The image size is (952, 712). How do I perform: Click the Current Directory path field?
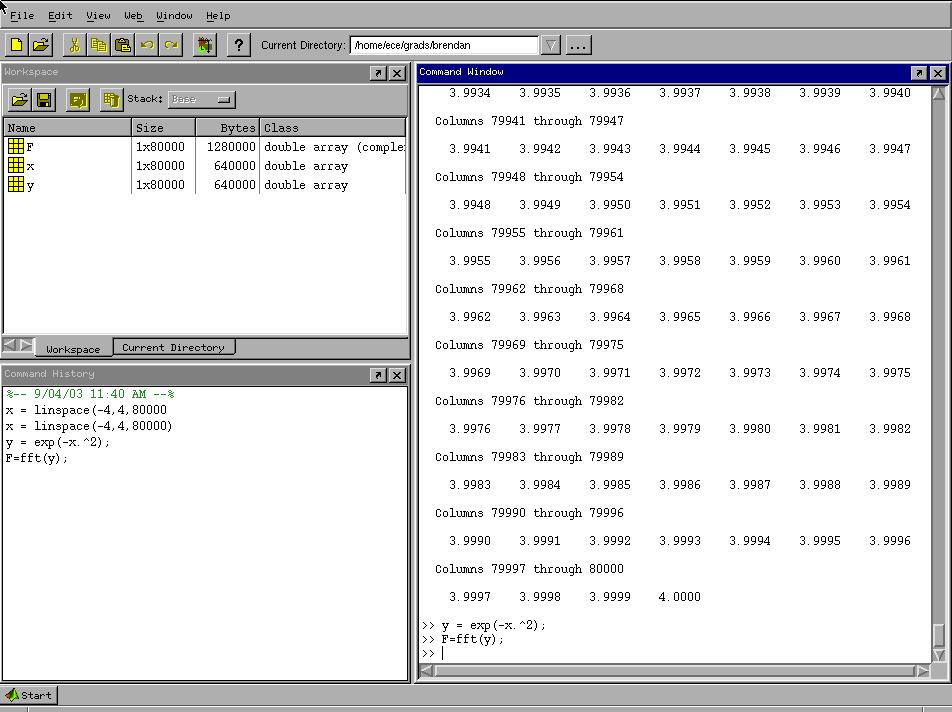444,45
